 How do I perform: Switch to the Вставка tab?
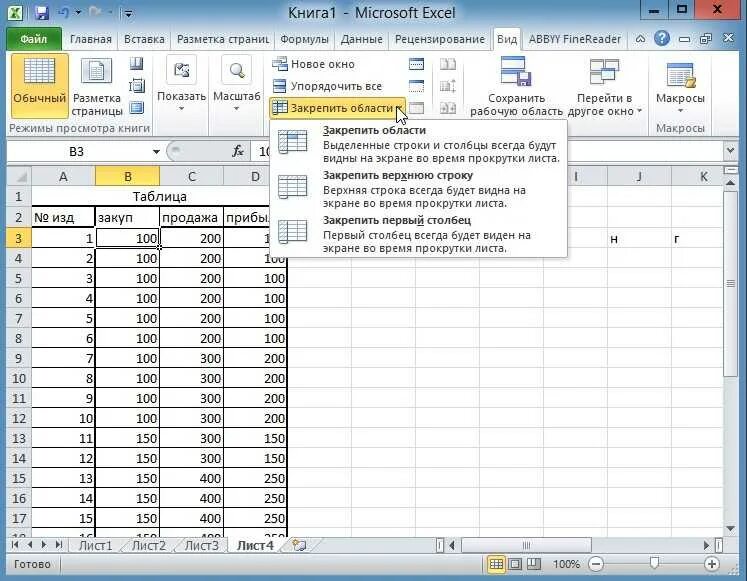click(x=144, y=39)
